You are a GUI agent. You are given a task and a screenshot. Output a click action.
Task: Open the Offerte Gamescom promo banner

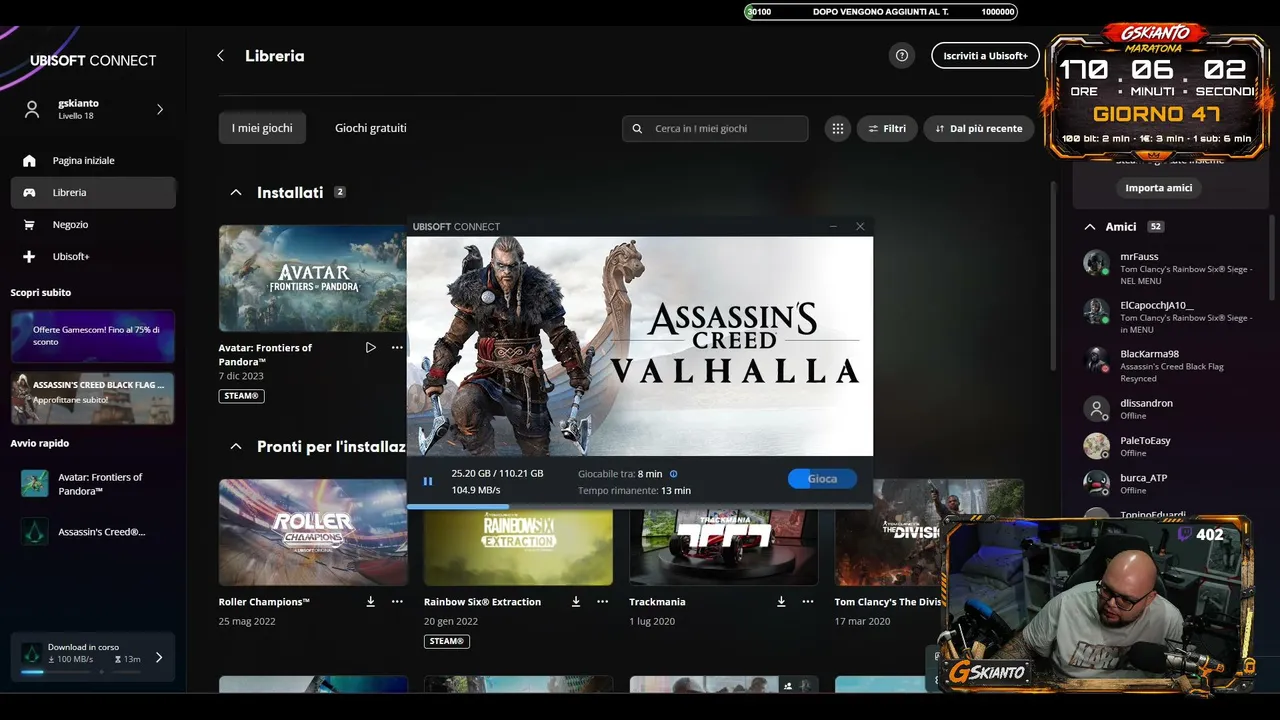tap(93, 336)
